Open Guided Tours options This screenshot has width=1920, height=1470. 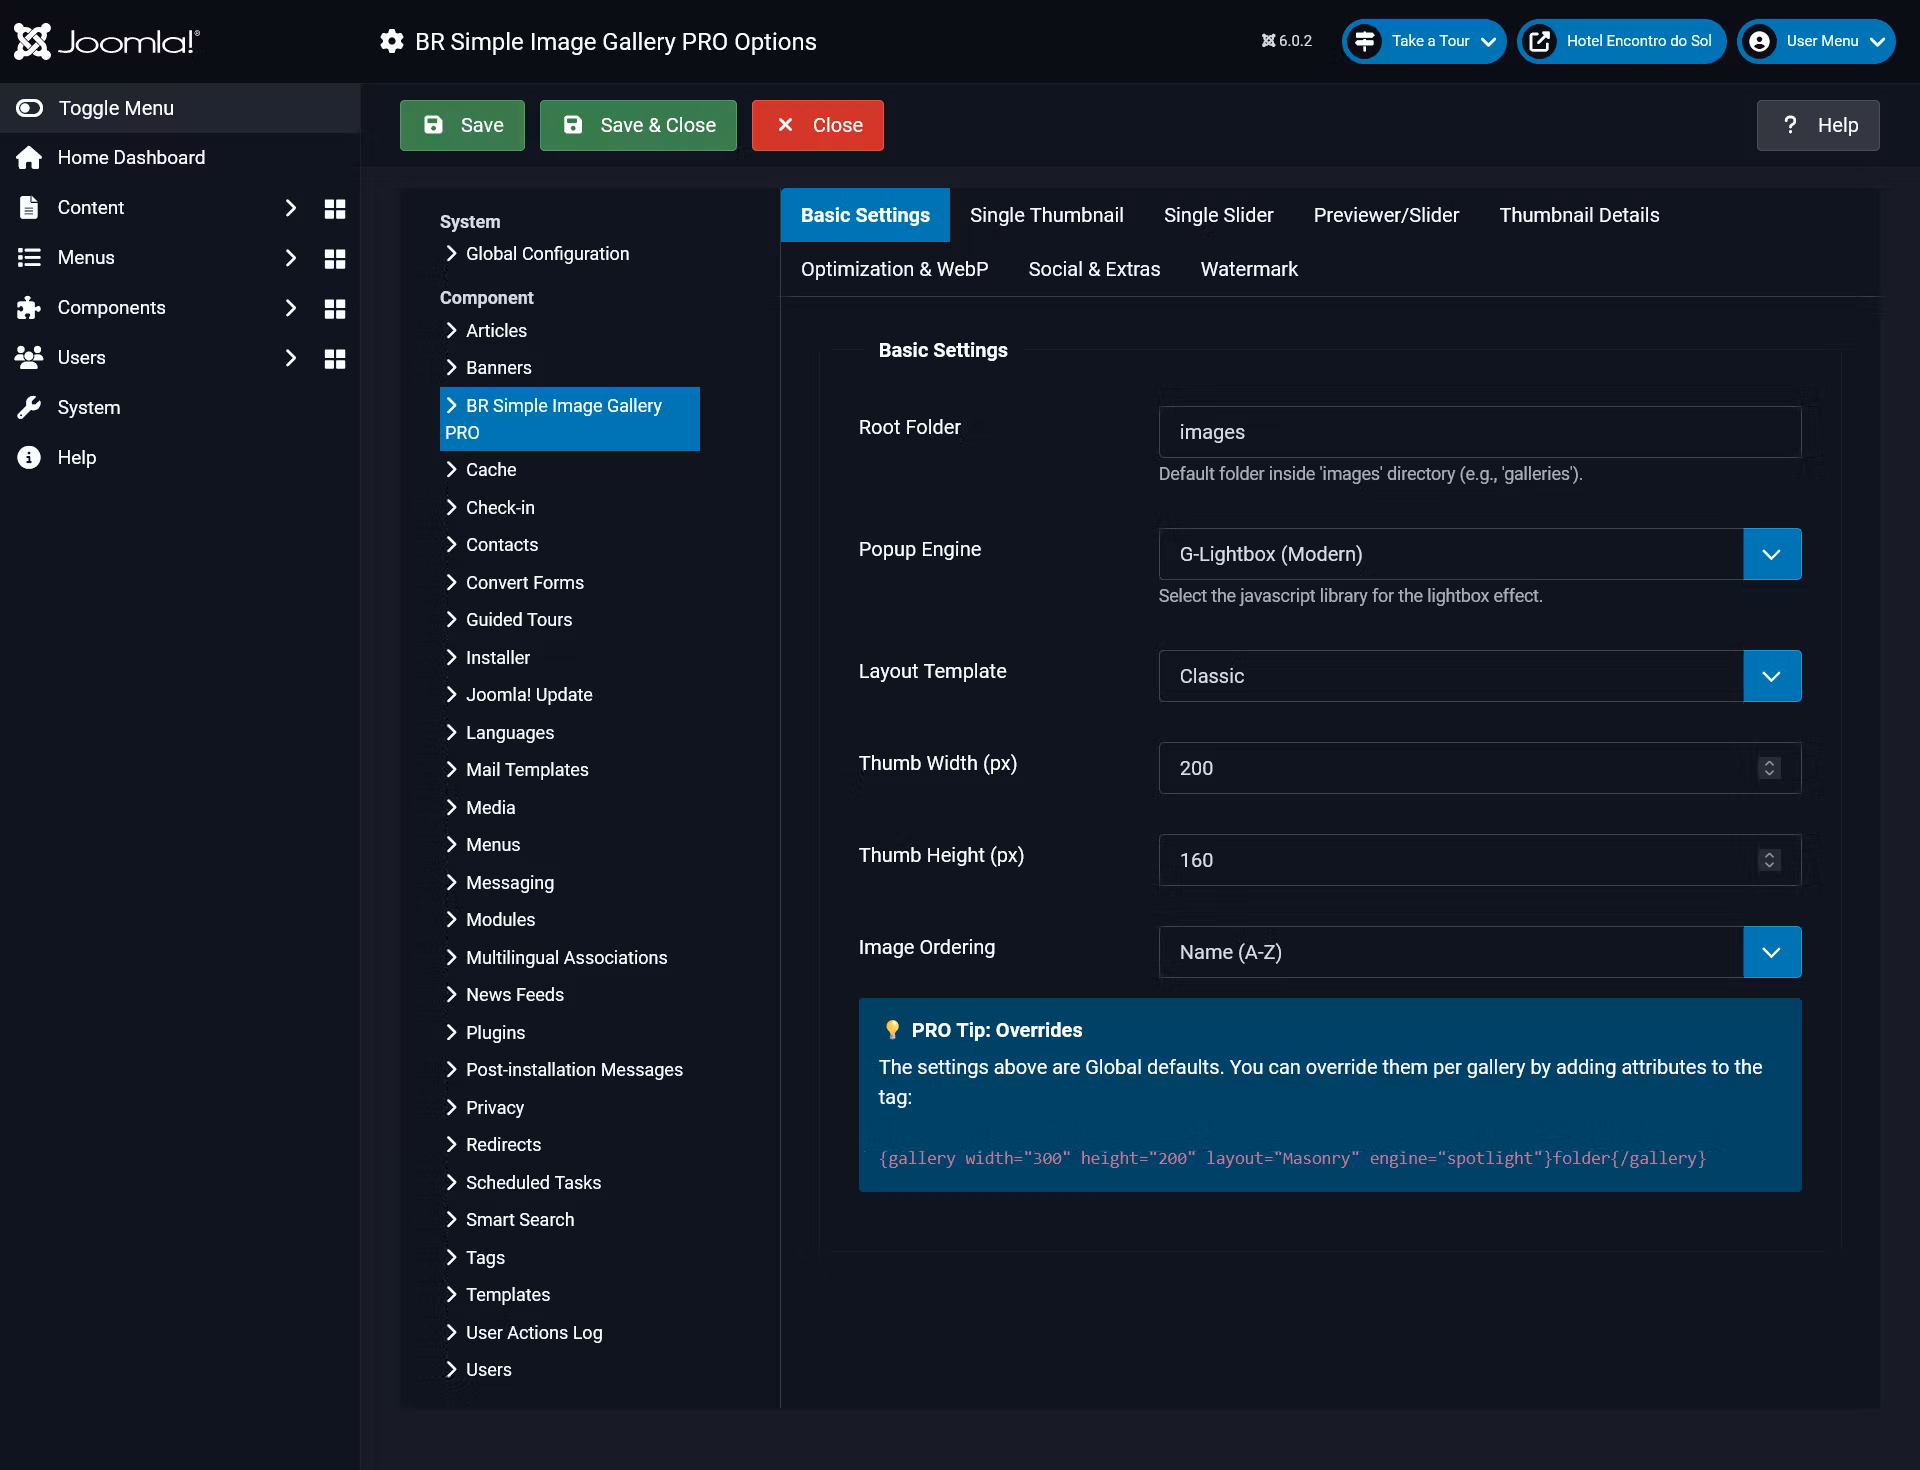tap(509, 620)
